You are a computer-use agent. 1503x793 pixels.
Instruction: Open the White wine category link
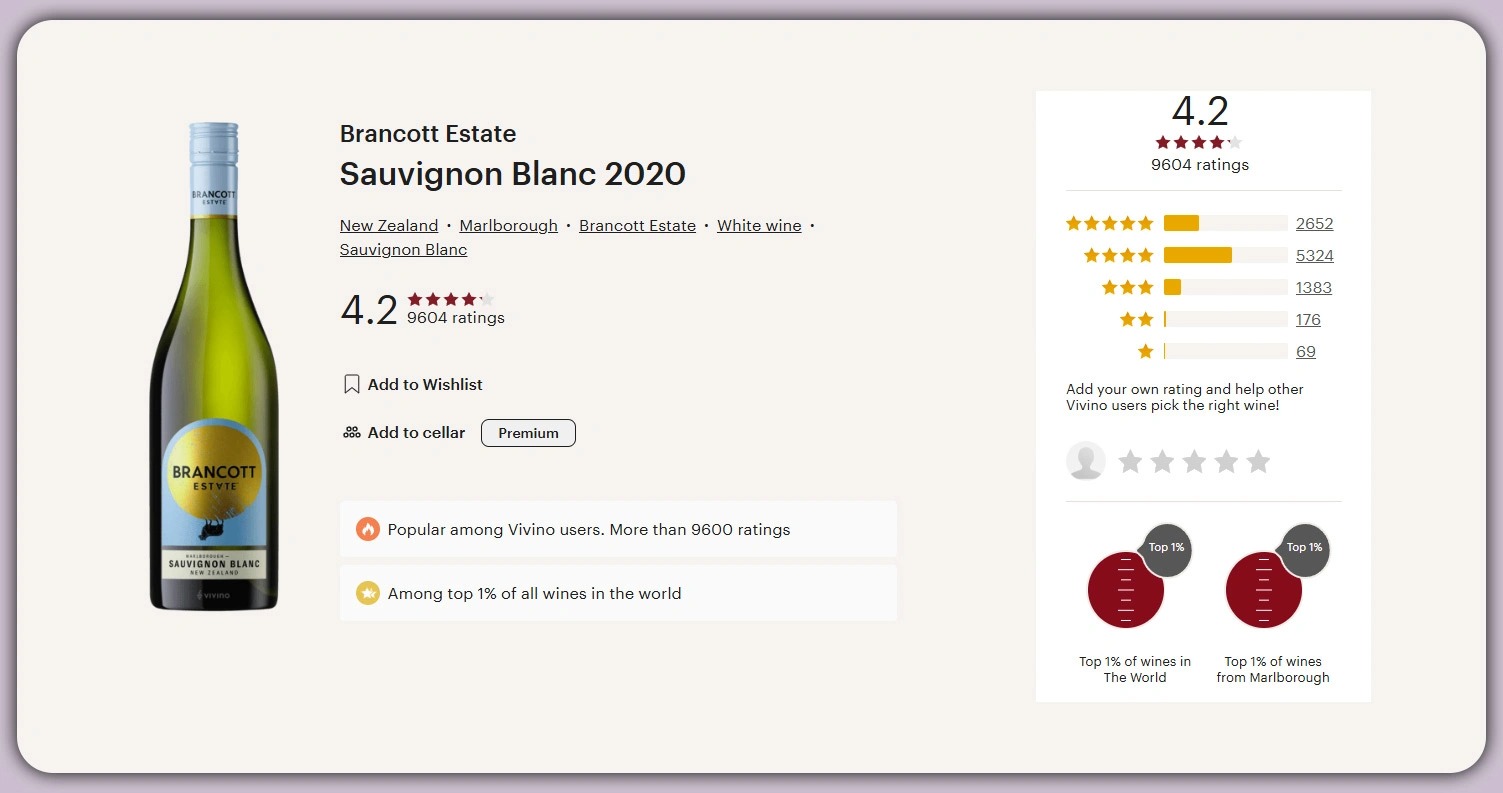click(x=759, y=226)
